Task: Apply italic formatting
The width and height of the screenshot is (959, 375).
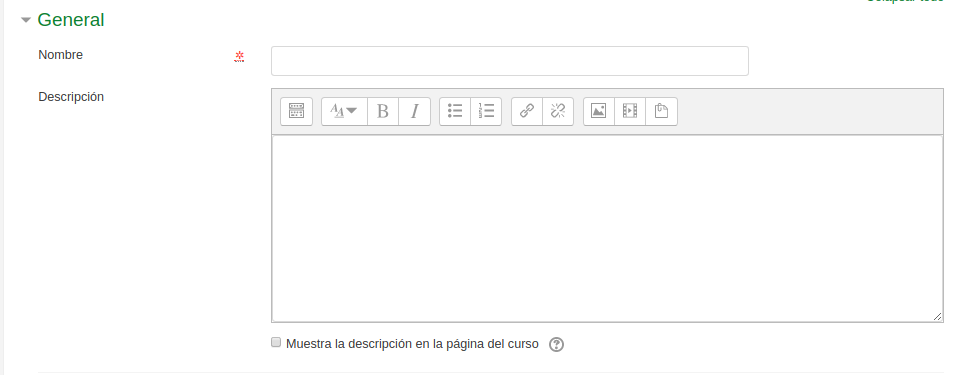Action: pos(415,111)
